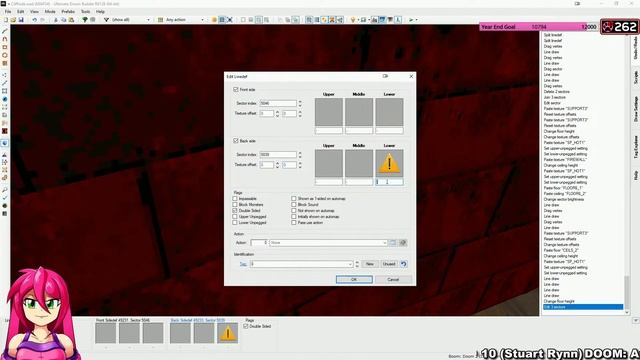Screen dimensions: 640x360
Task: Open the File menu
Action: 8,11
